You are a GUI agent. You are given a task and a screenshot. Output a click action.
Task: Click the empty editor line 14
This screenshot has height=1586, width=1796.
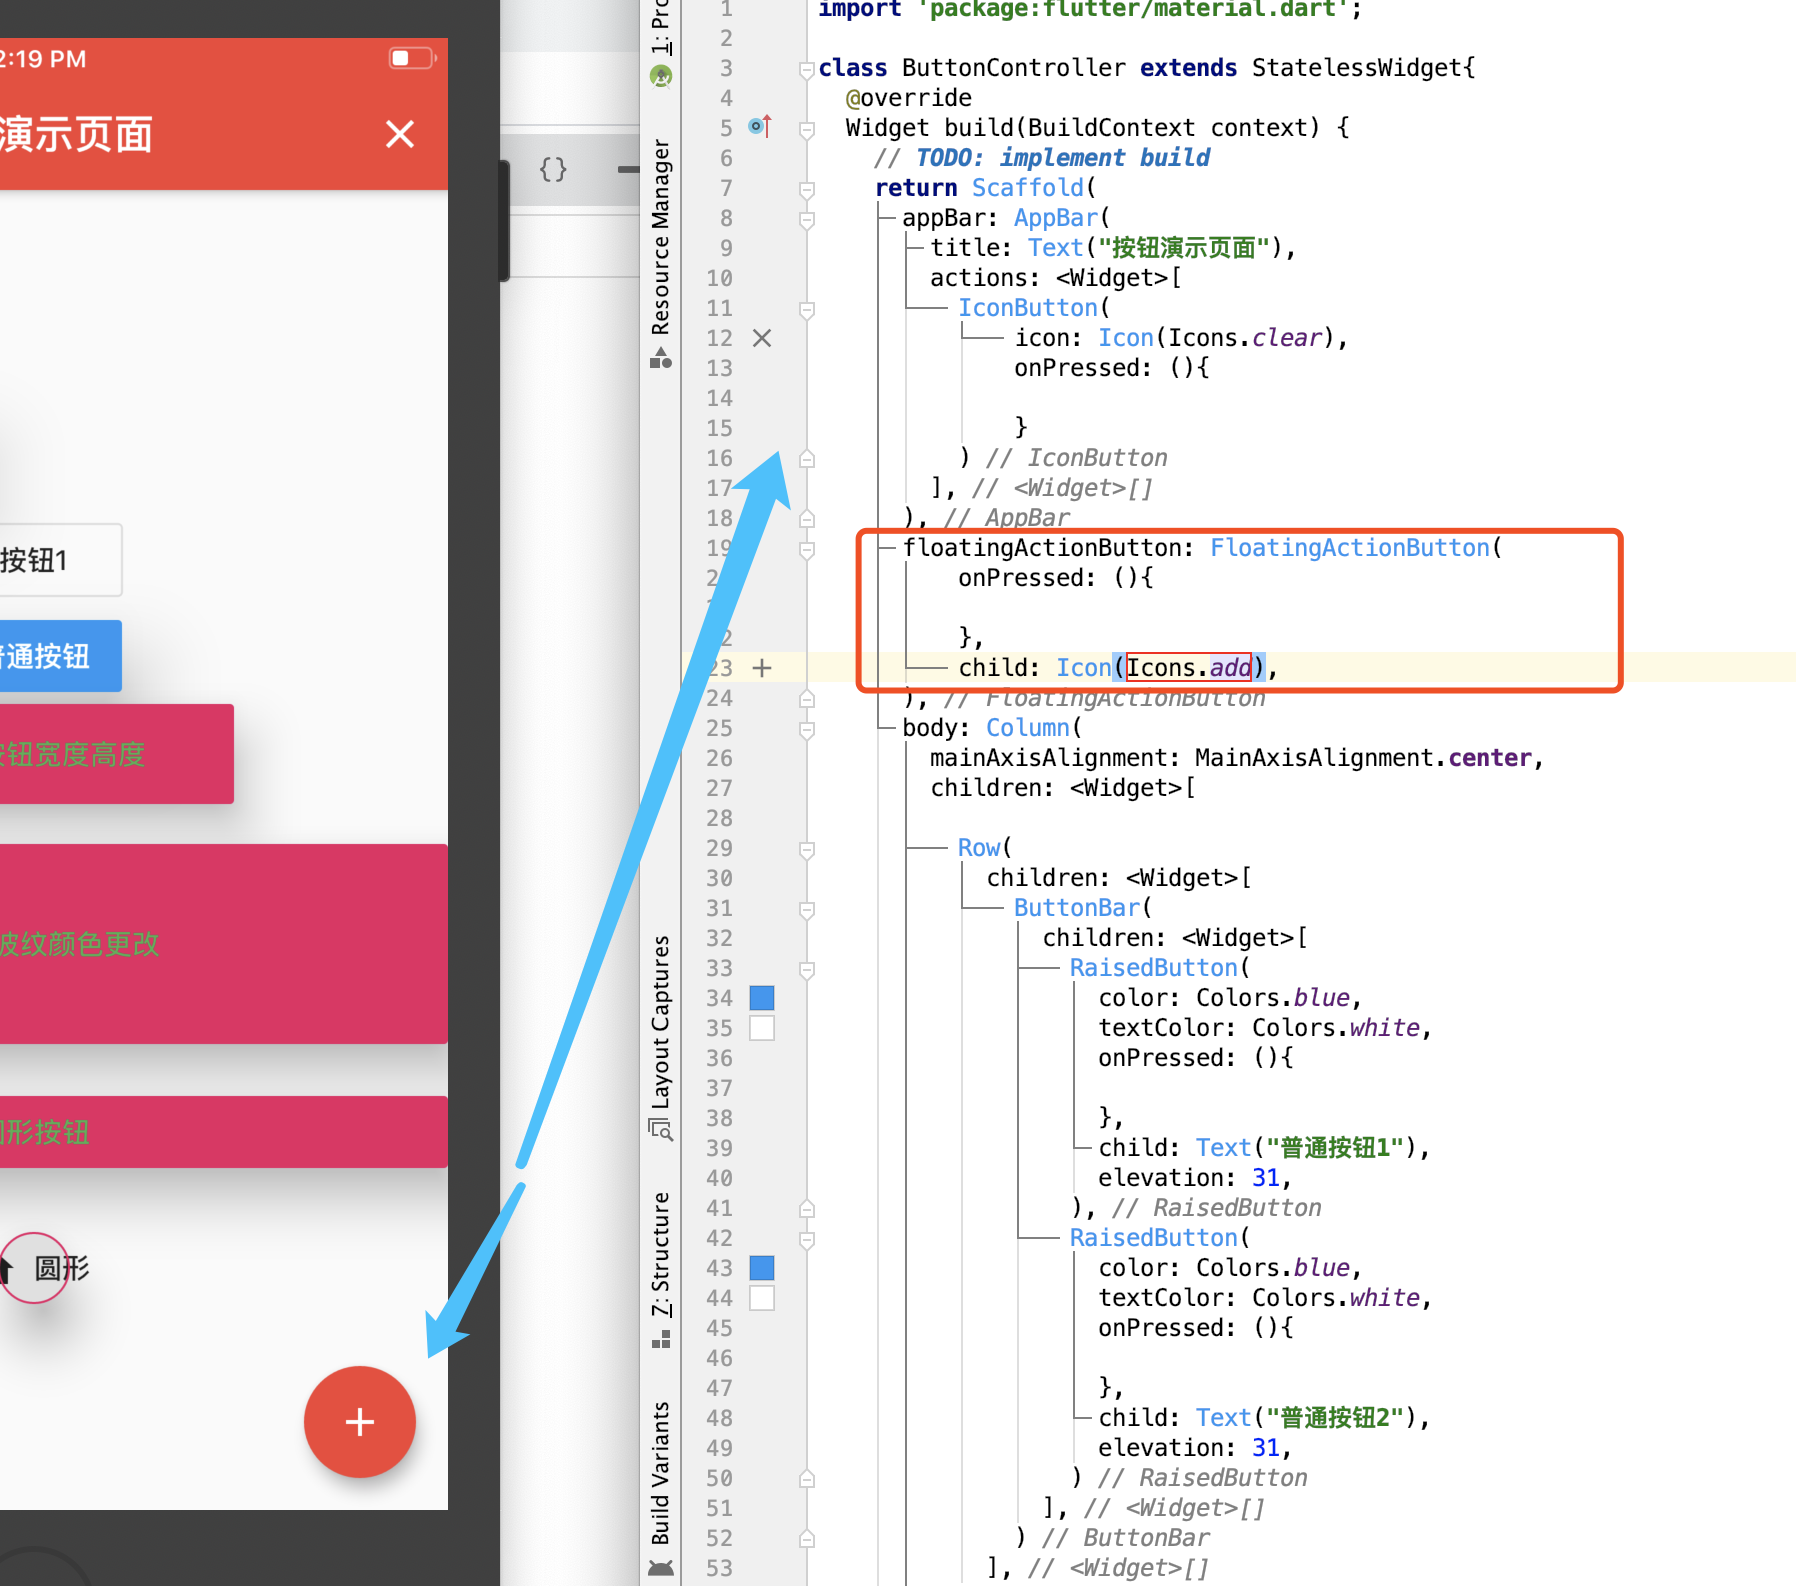click(x=1300, y=398)
